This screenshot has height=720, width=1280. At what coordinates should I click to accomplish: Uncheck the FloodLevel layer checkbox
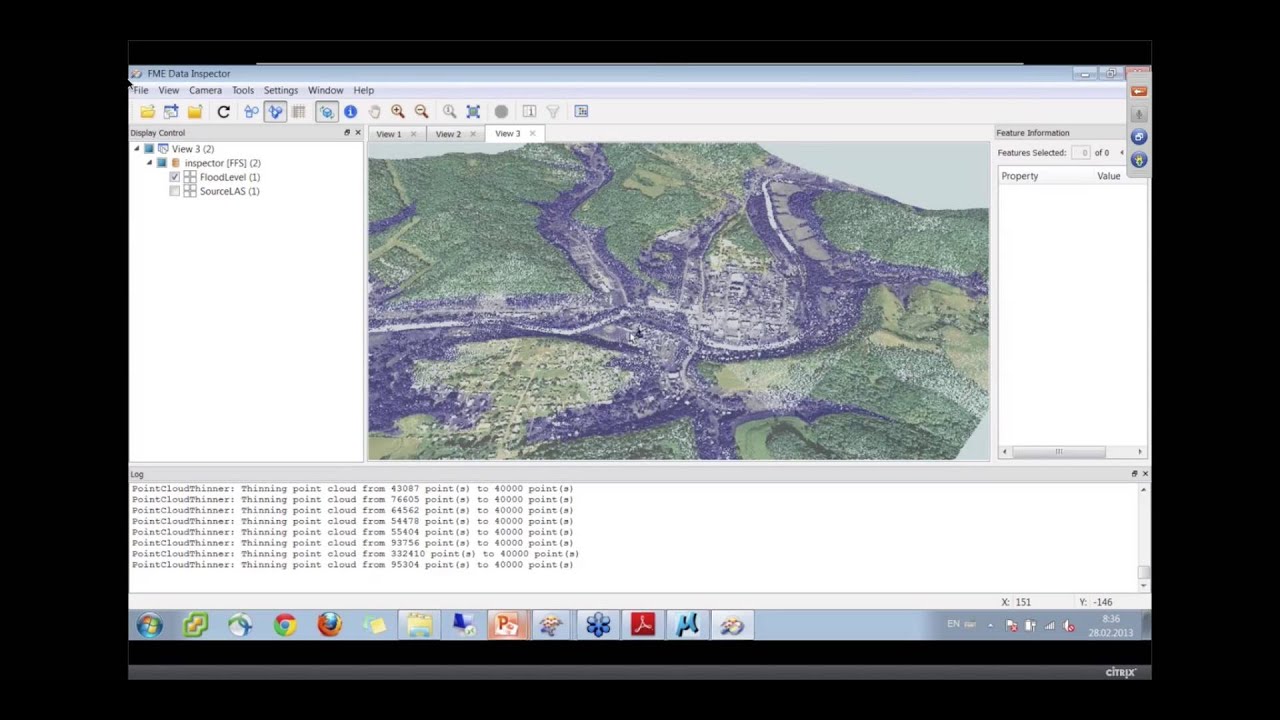[x=175, y=177]
